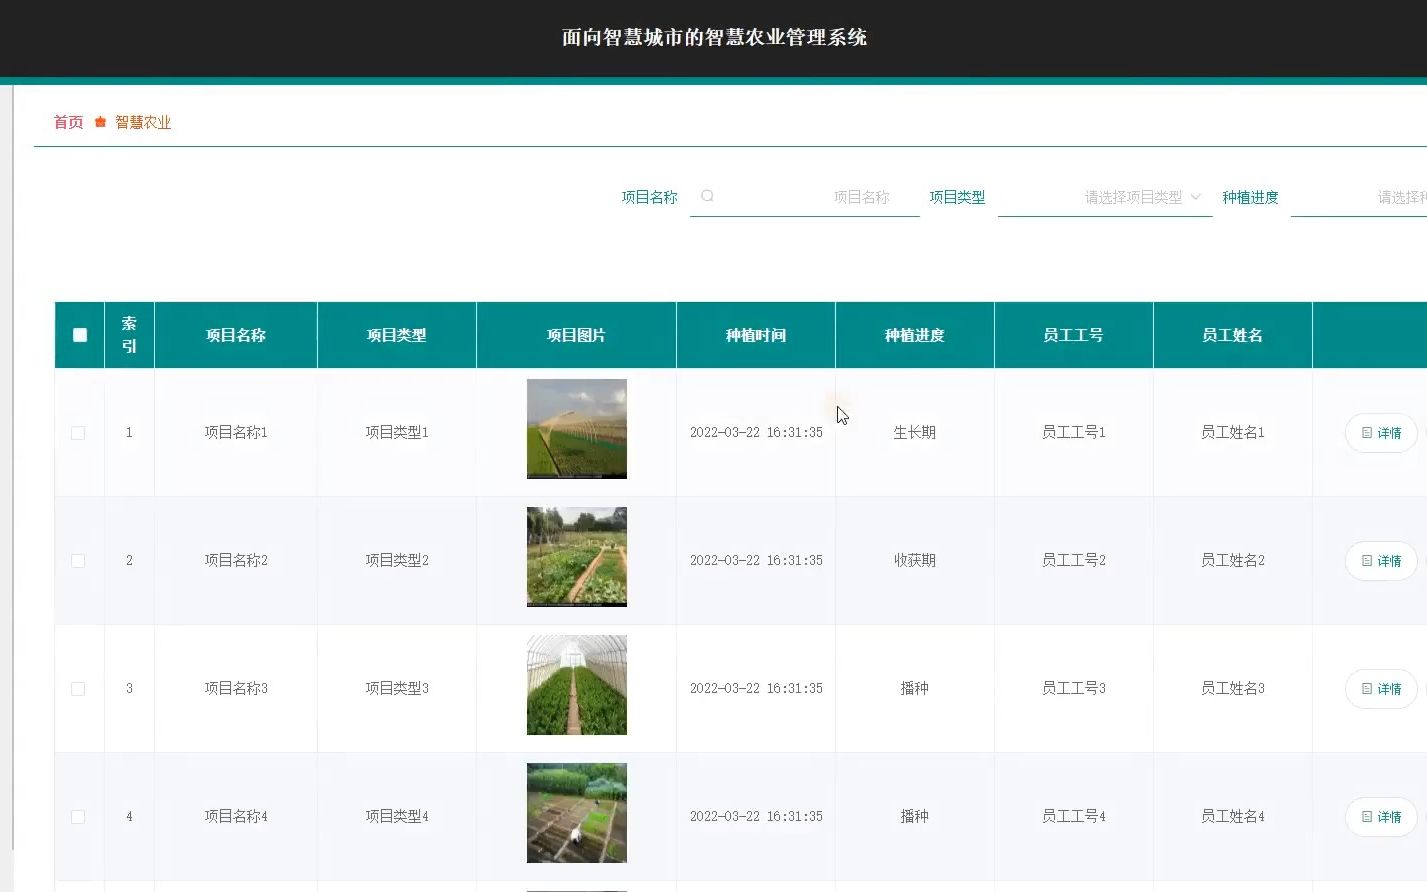Click the 播种 cell in row 项目名称3
Image resolution: width=1427 pixels, height=892 pixels.
[915, 689]
